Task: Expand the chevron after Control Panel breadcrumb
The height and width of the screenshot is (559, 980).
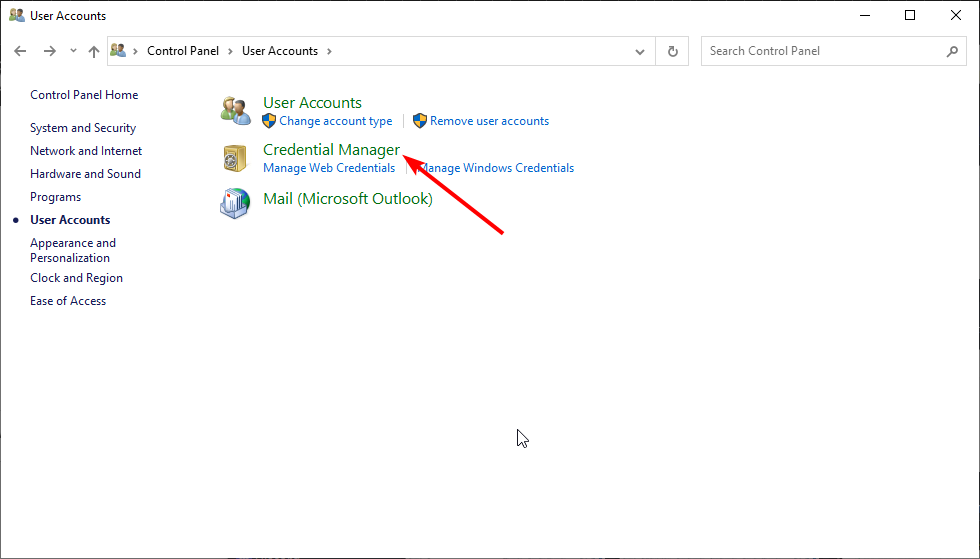Action: [x=230, y=51]
